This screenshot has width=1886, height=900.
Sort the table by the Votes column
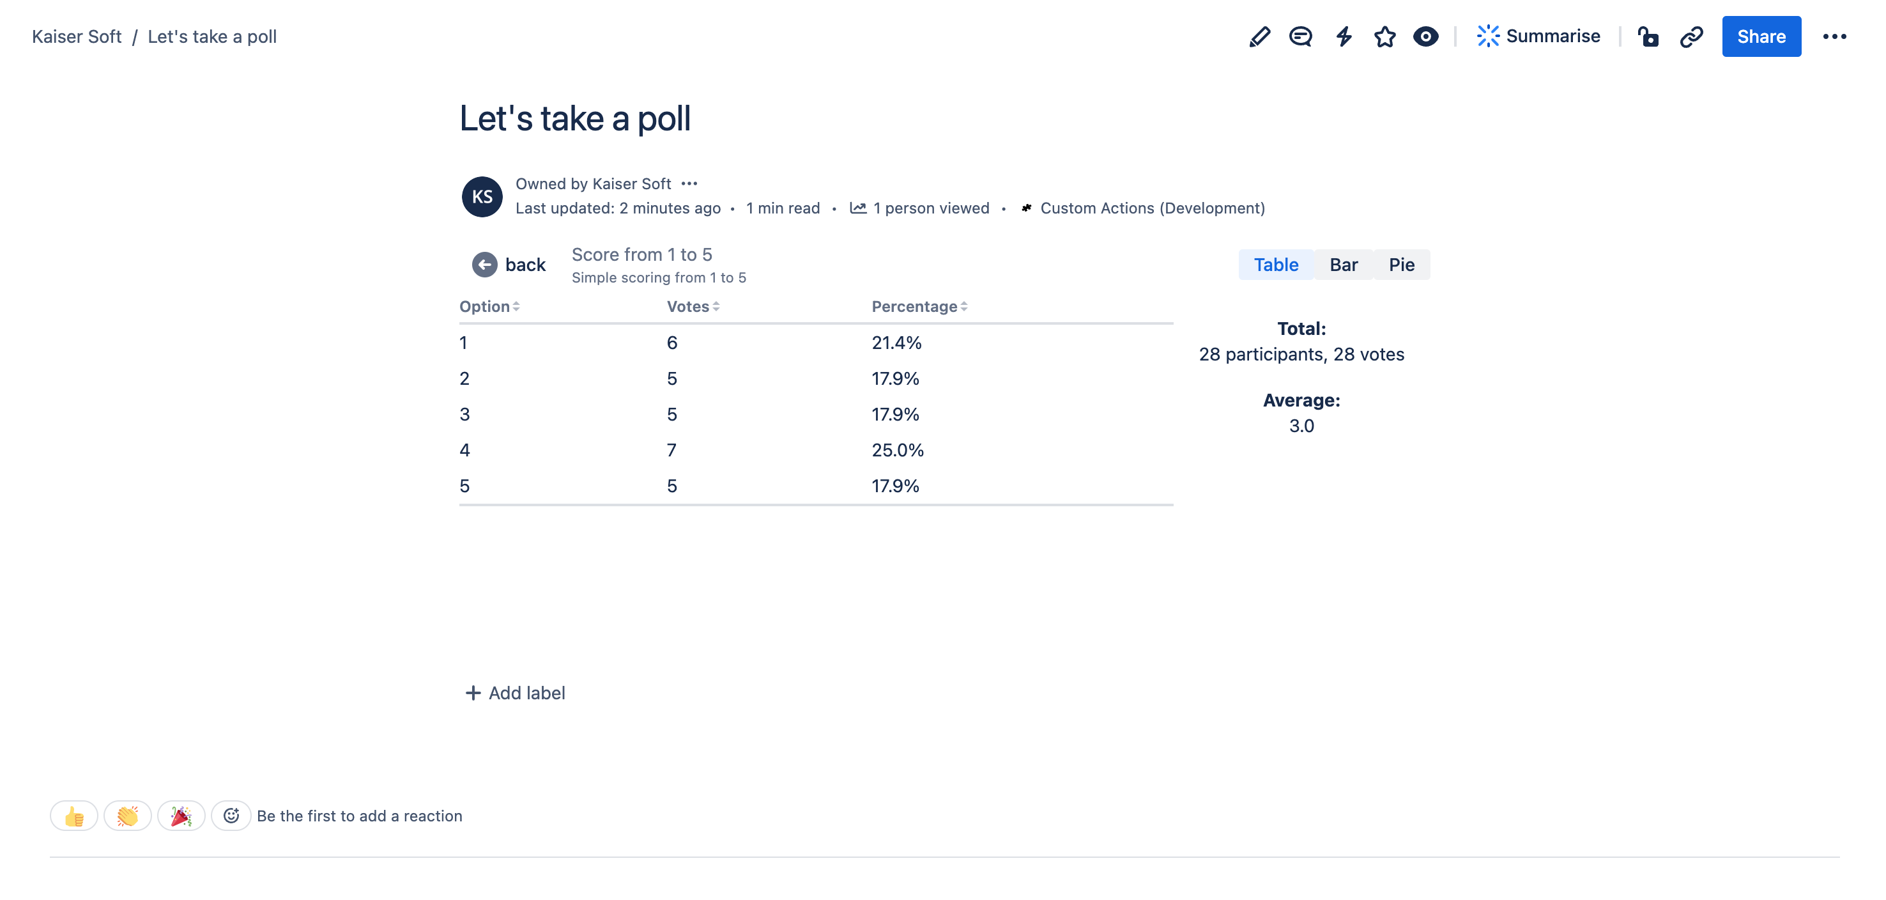693,307
